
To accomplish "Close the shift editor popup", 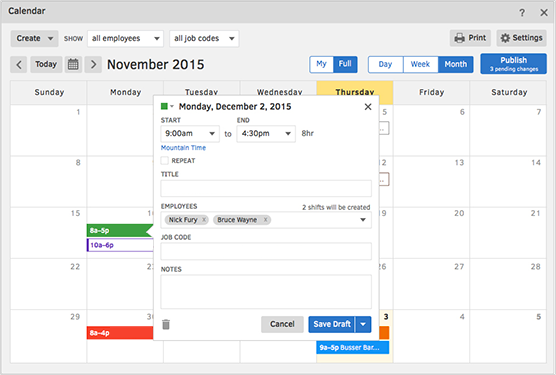I will coord(368,107).
